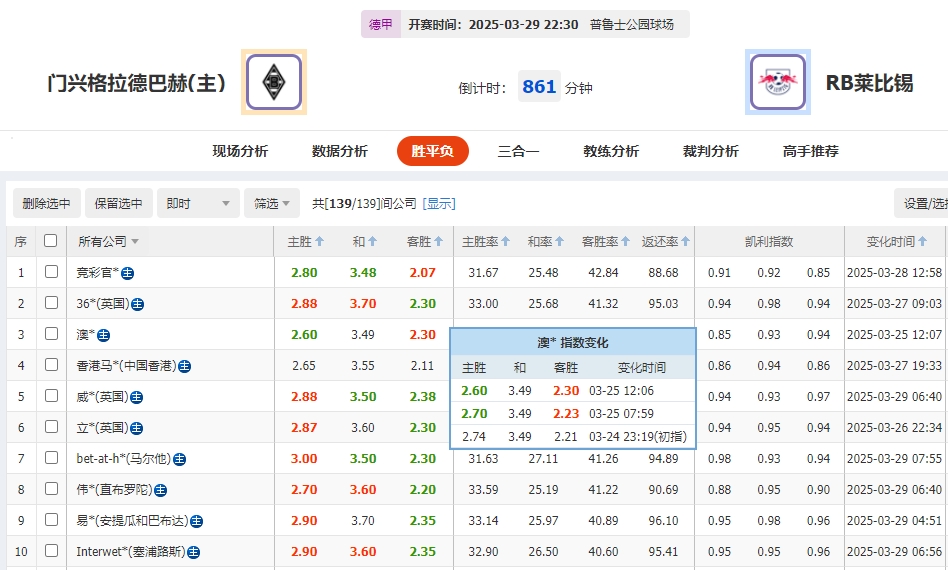Click the RB莱比锡 team logo
The height and width of the screenshot is (570, 948).
pos(777,82)
